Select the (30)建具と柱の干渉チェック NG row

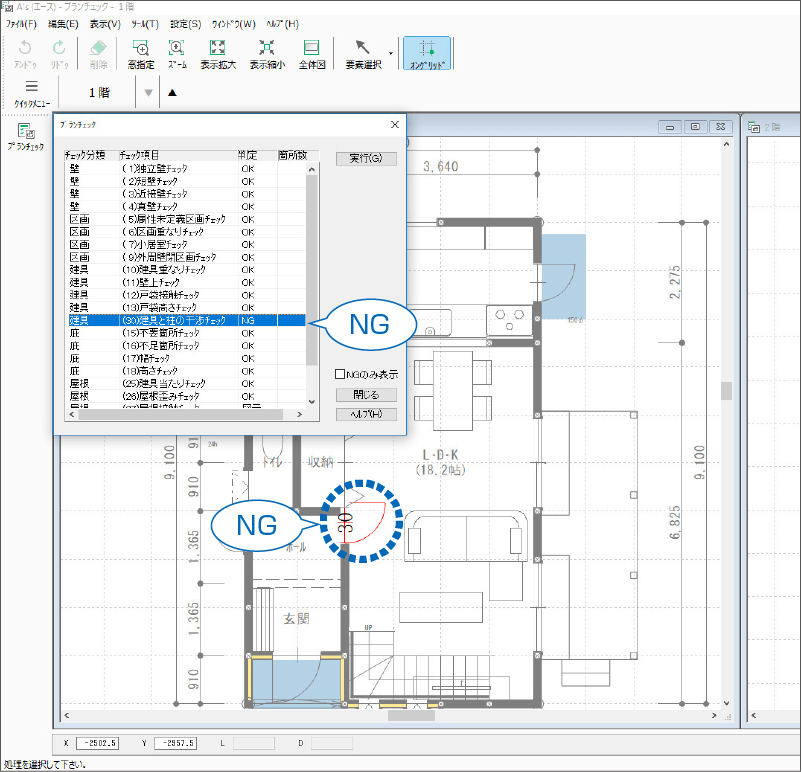click(x=186, y=320)
